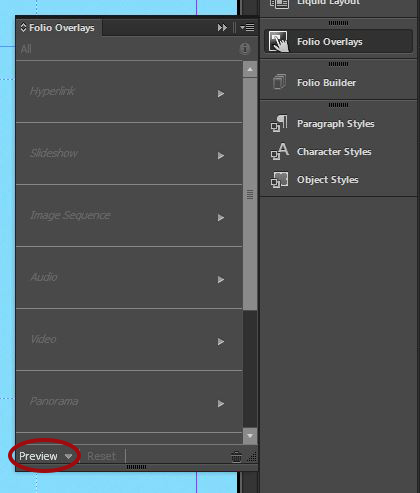Select the Audio overlay entry

(x=129, y=278)
